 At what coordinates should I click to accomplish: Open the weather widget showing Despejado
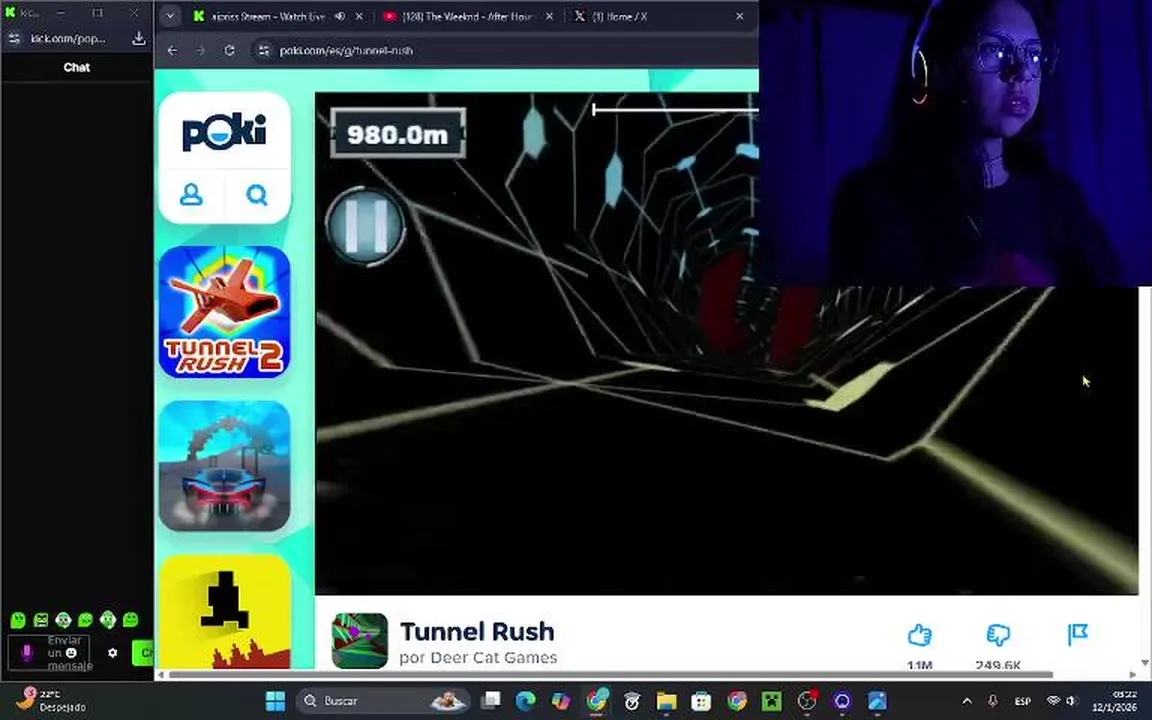point(51,701)
